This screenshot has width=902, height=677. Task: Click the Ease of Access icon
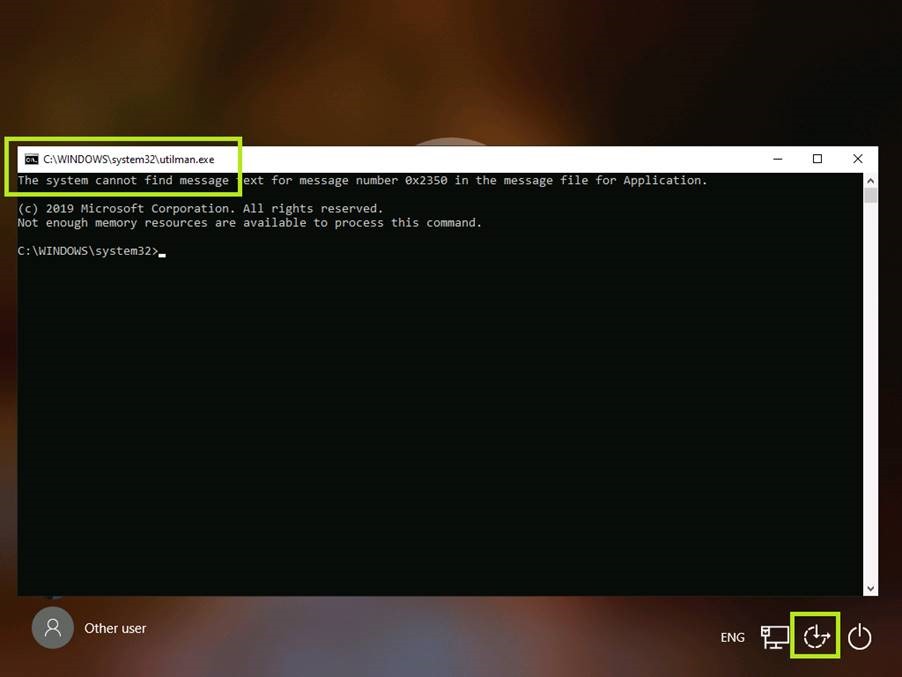pyautogui.click(x=817, y=636)
